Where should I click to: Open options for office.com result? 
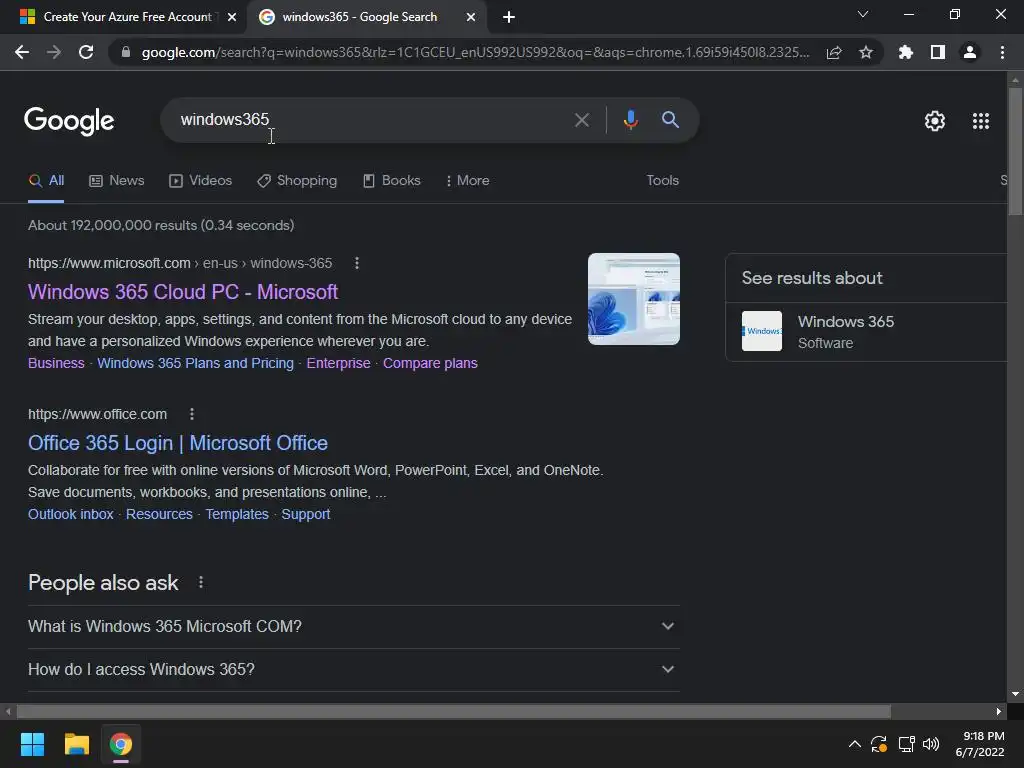click(x=191, y=414)
